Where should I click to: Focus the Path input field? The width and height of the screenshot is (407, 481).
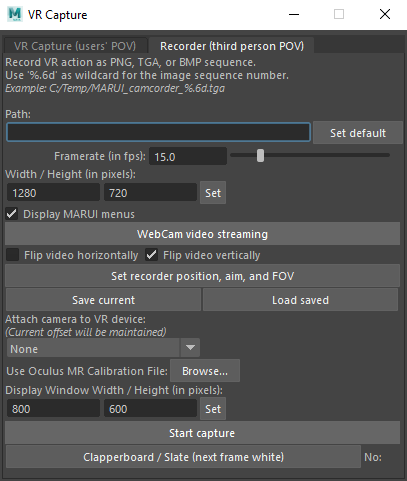(x=158, y=132)
